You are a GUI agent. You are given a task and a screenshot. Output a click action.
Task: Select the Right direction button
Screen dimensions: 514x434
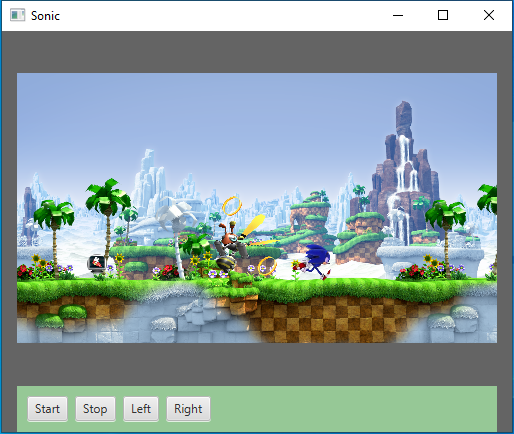coord(188,409)
